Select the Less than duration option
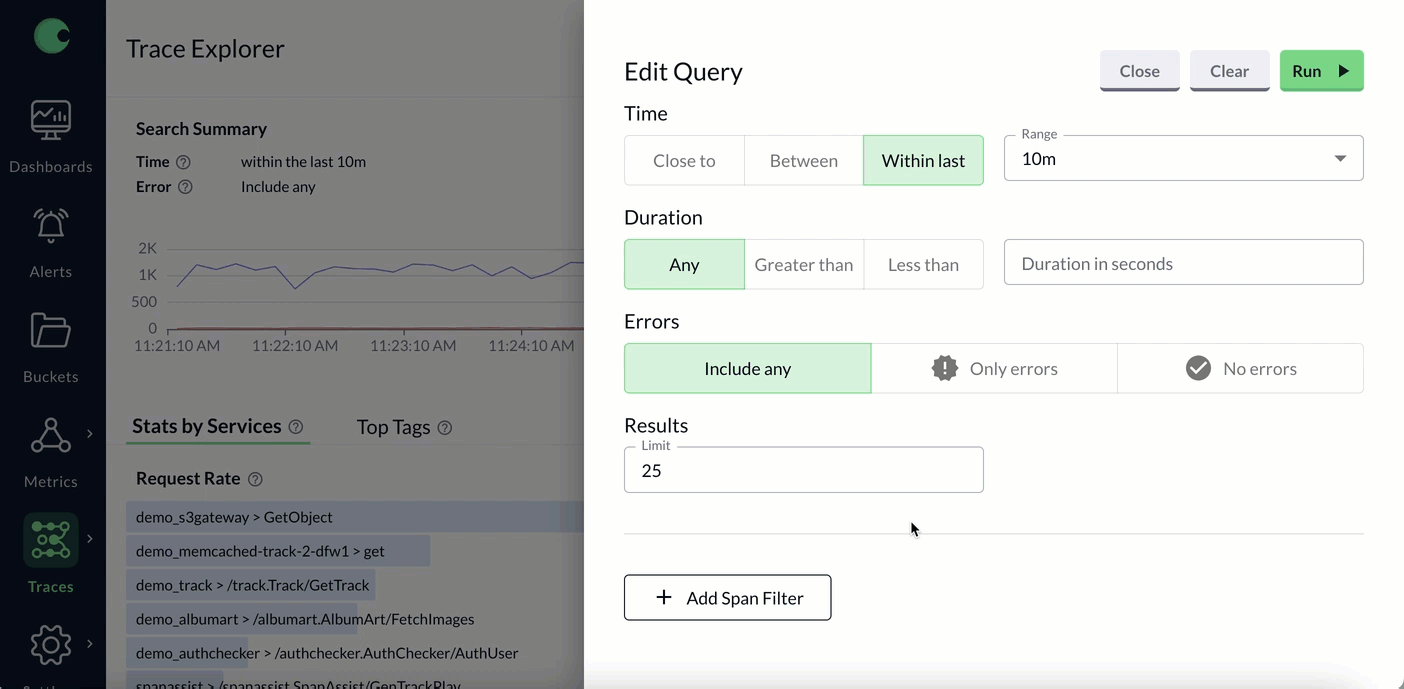This screenshot has width=1404, height=689. [923, 264]
